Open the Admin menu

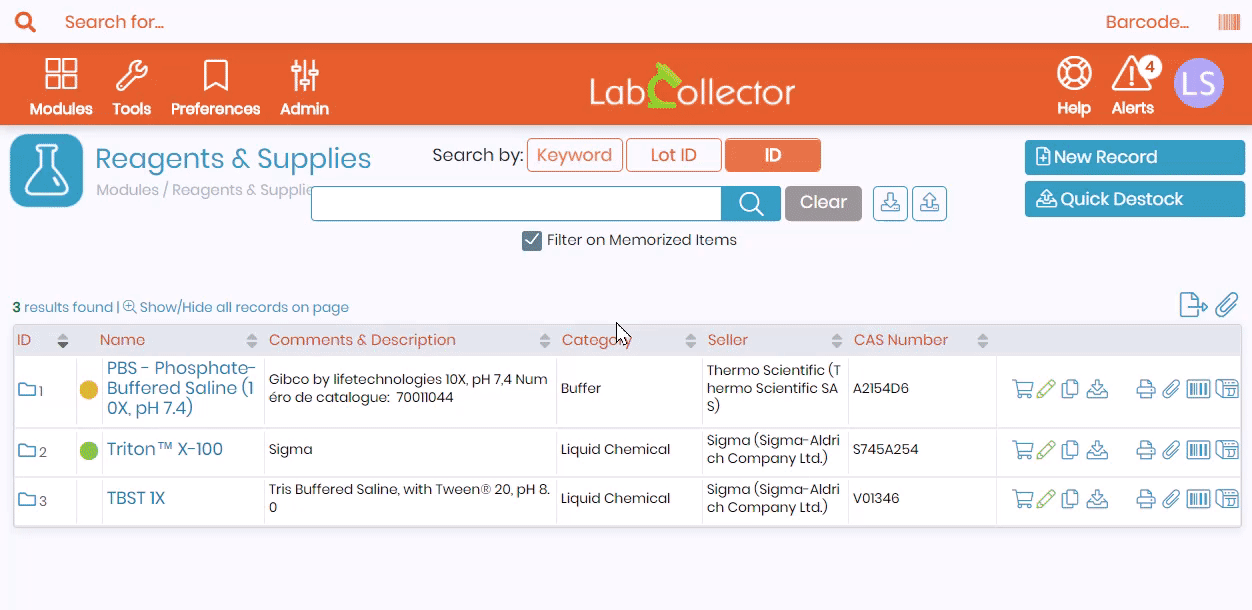(x=304, y=86)
